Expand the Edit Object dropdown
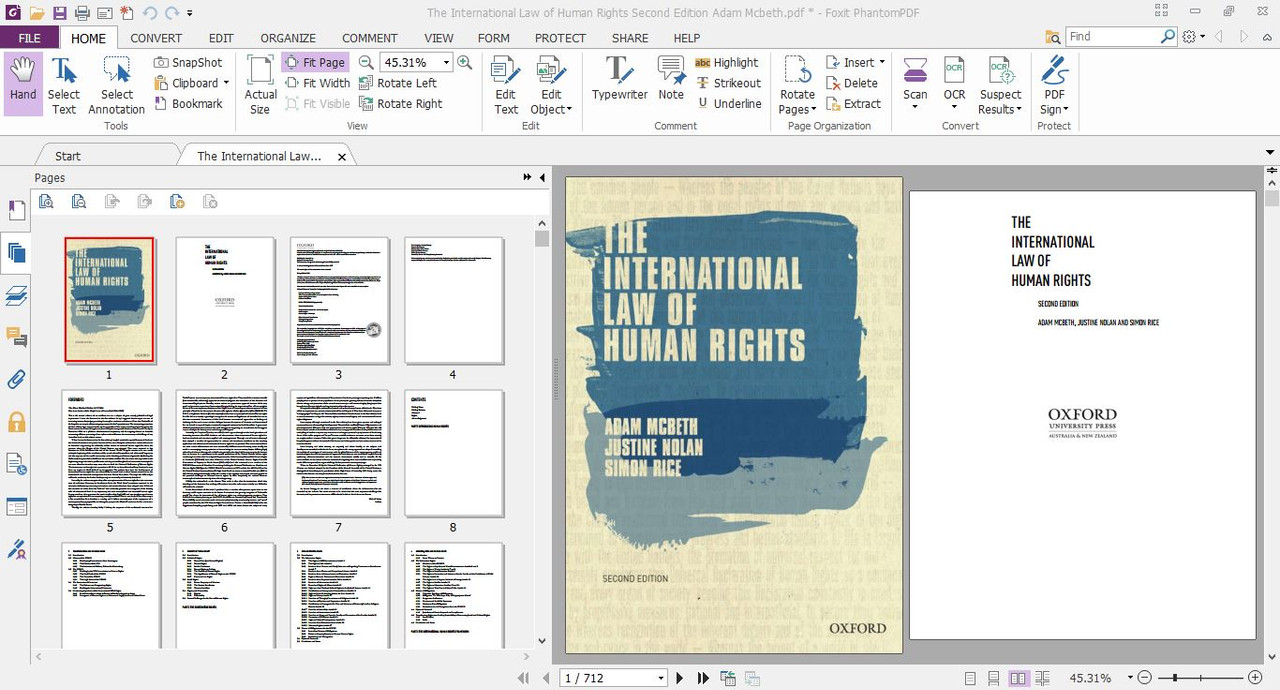Screen dimensions: 1280x690 569,110
